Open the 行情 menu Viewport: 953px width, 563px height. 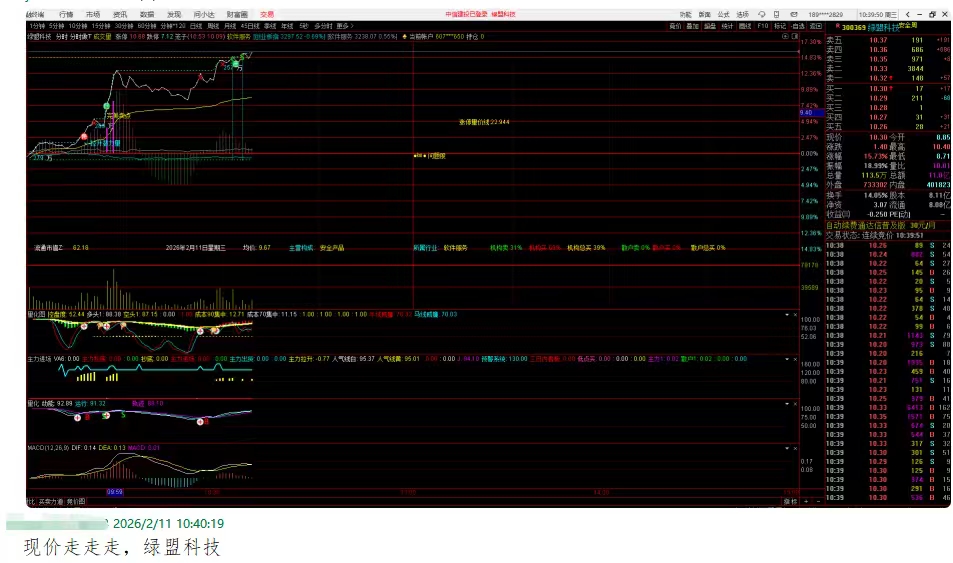click(66, 14)
